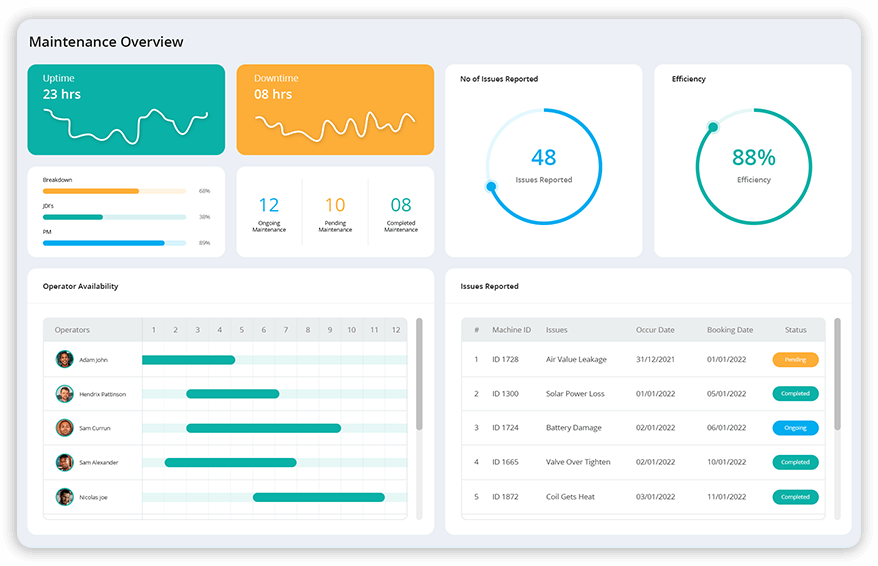Click Completed status badge for ID 1300
The image size is (878, 566).
coord(795,394)
